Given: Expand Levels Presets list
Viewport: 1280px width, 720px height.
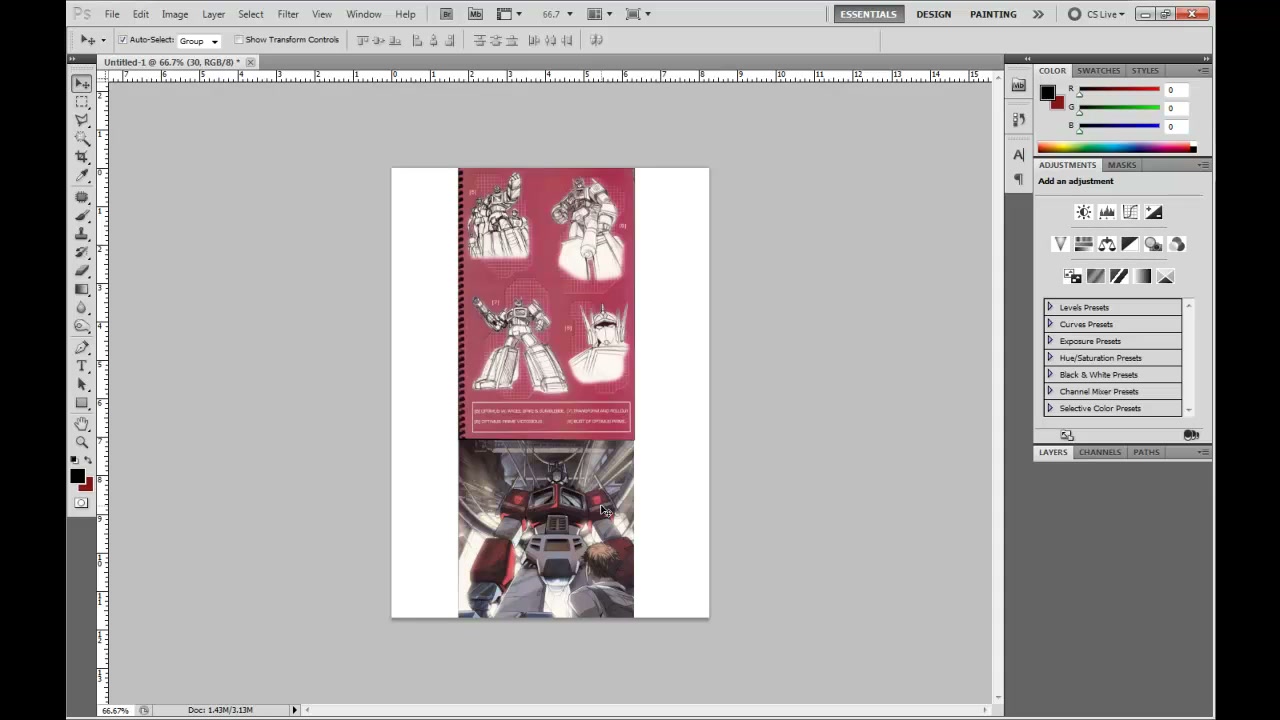Looking at the screenshot, I should [1050, 307].
